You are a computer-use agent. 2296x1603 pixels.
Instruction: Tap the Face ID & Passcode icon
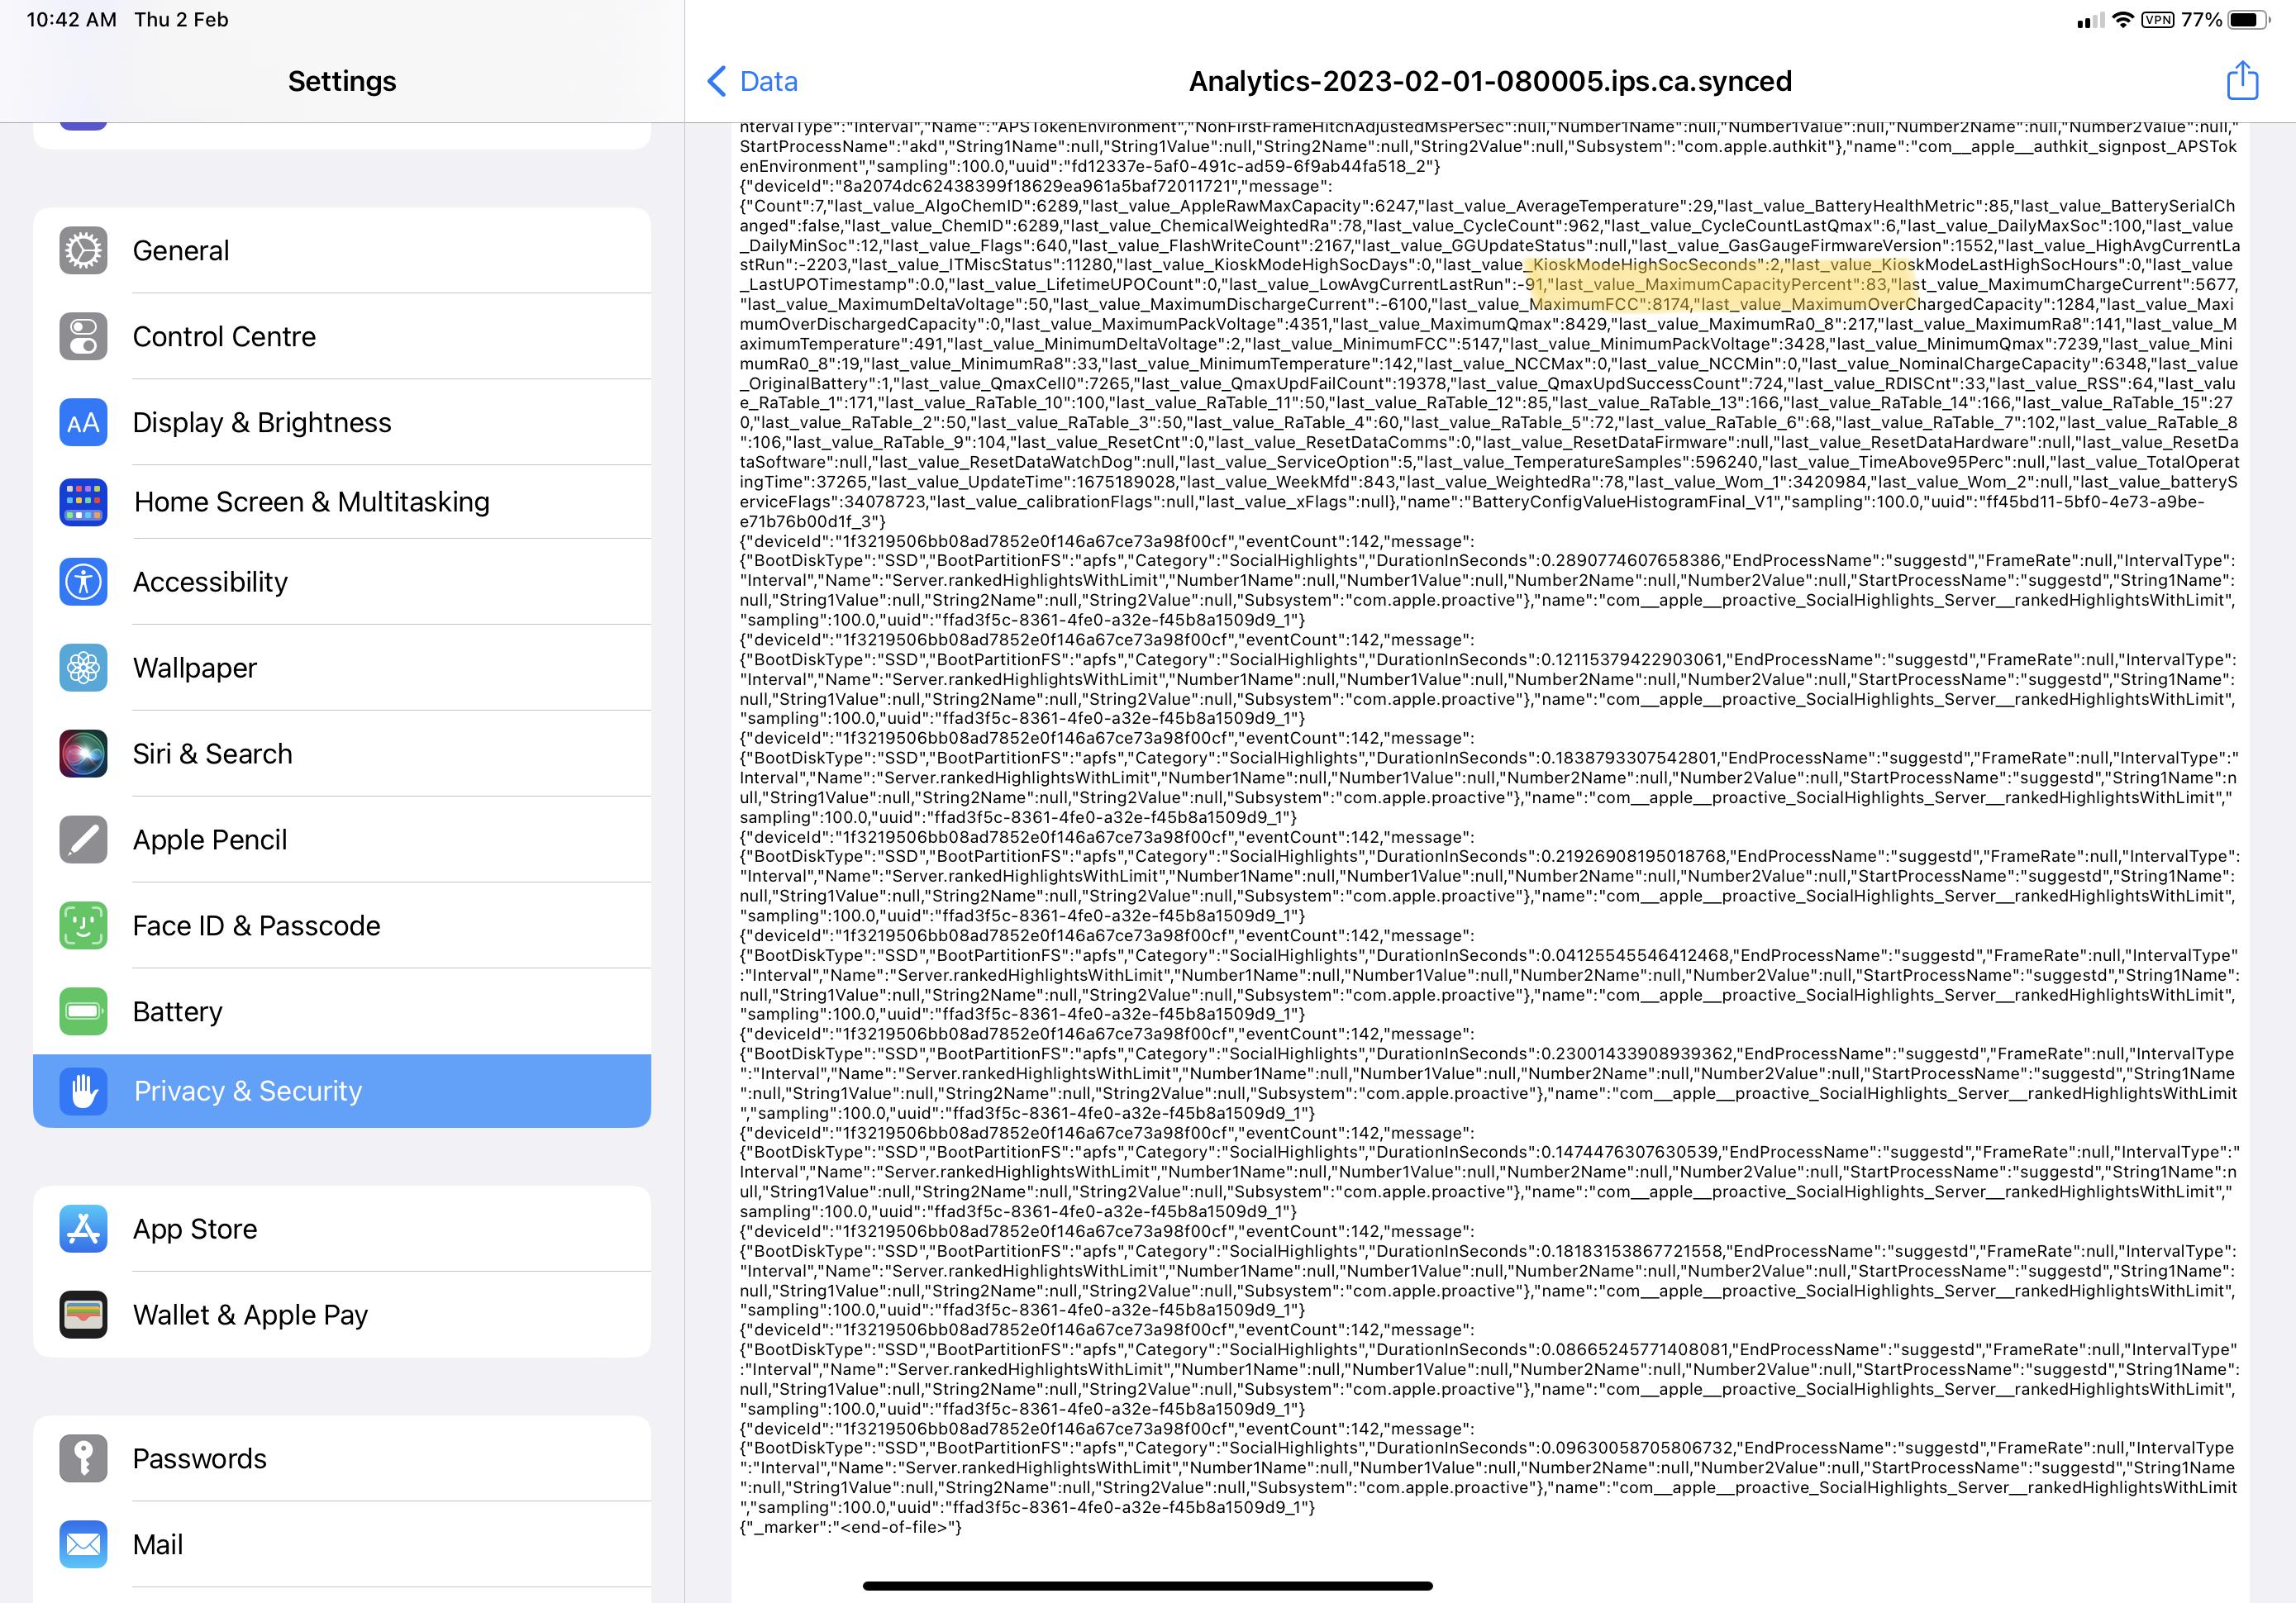pos(83,926)
